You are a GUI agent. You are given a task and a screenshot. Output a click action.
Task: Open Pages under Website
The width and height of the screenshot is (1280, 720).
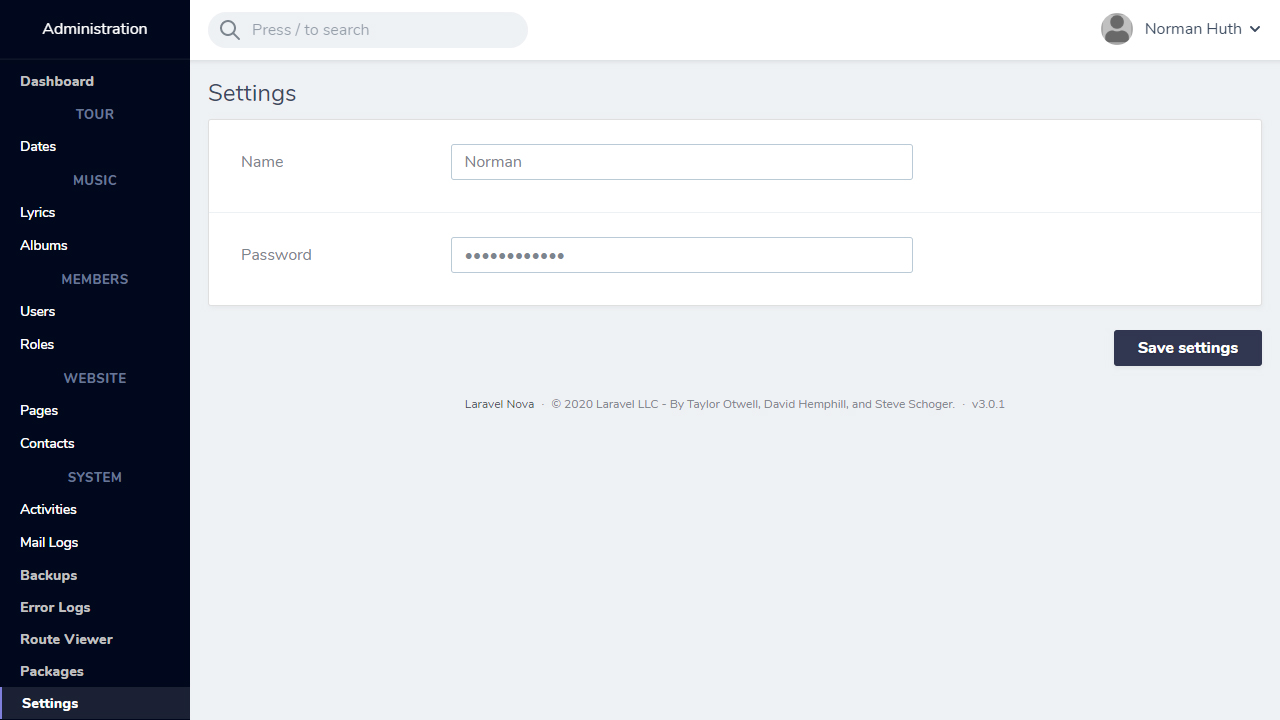(39, 410)
